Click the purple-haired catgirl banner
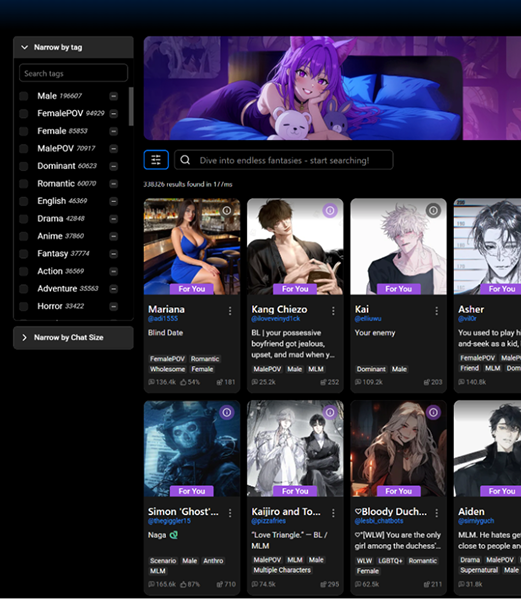Screen dimensions: 521x599 tap(332, 88)
